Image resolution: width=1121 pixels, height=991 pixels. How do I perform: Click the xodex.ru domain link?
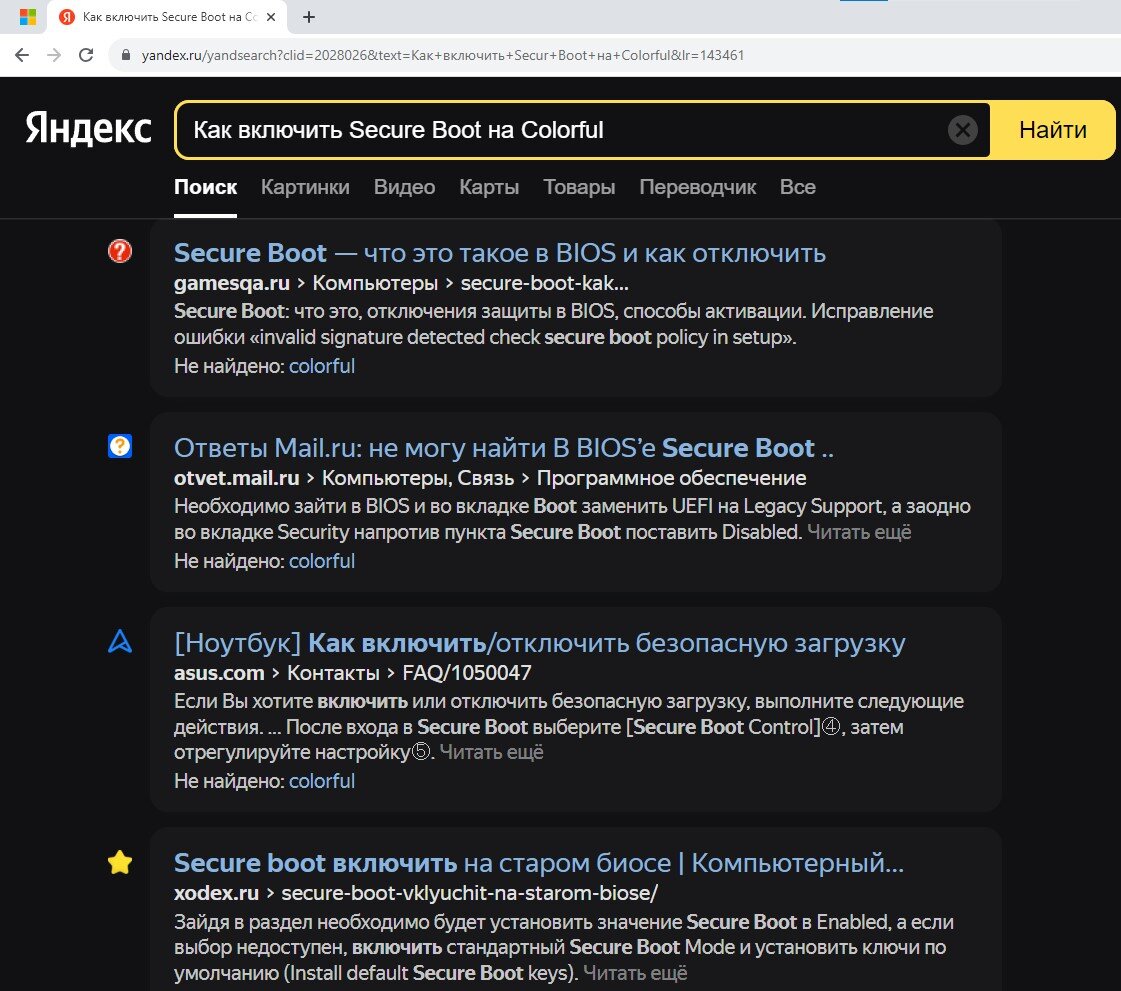pos(216,893)
